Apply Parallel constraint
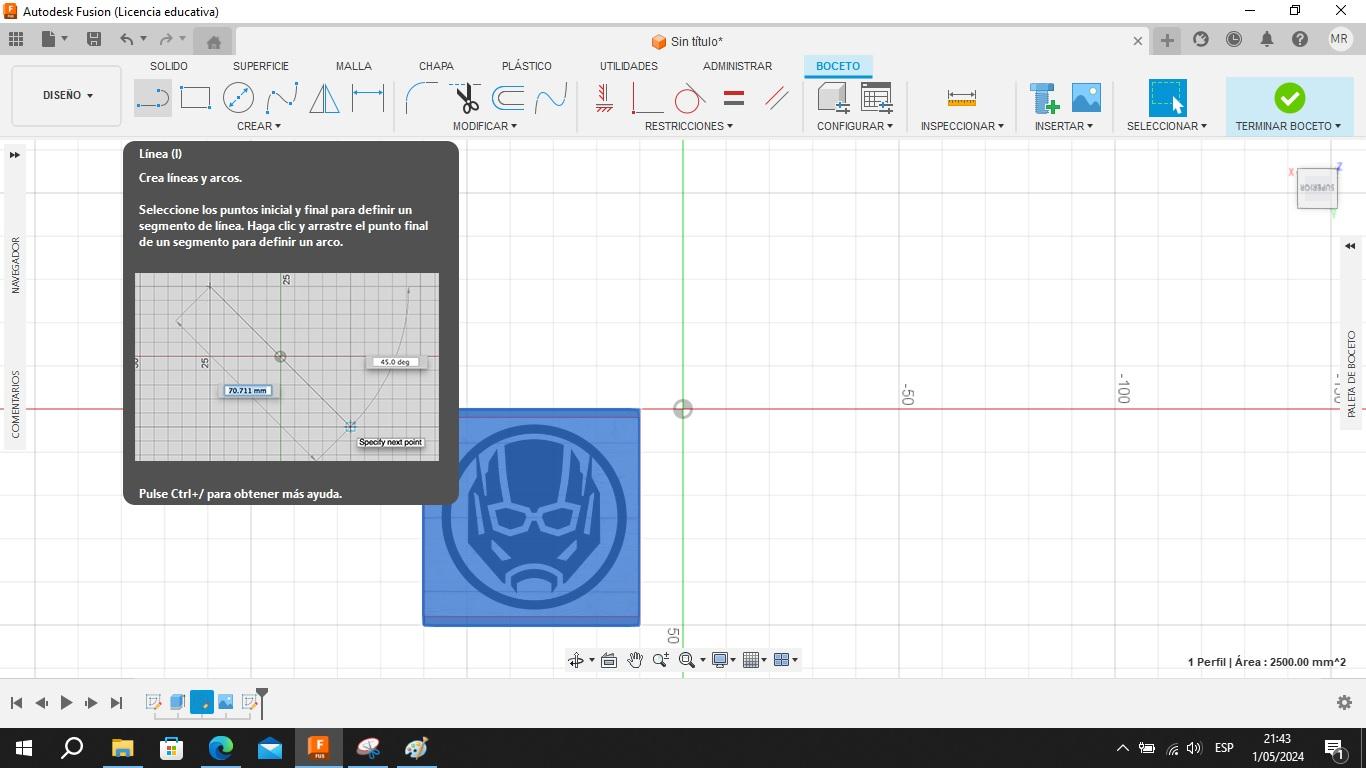The width and height of the screenshot is (1366, 768). pos(777,98)
